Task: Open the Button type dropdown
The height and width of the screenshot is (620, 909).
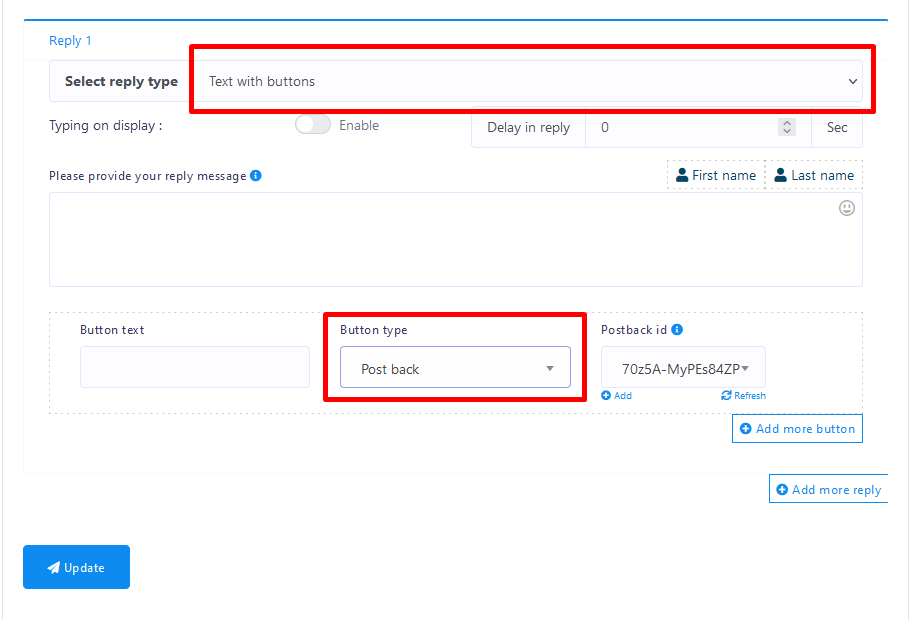Action: pyautogui.click(x=455, y=369)
